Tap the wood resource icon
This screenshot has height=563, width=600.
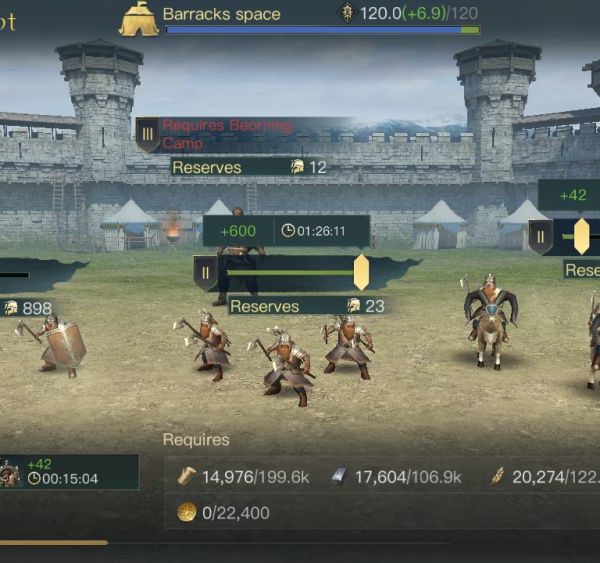(187, 476)
